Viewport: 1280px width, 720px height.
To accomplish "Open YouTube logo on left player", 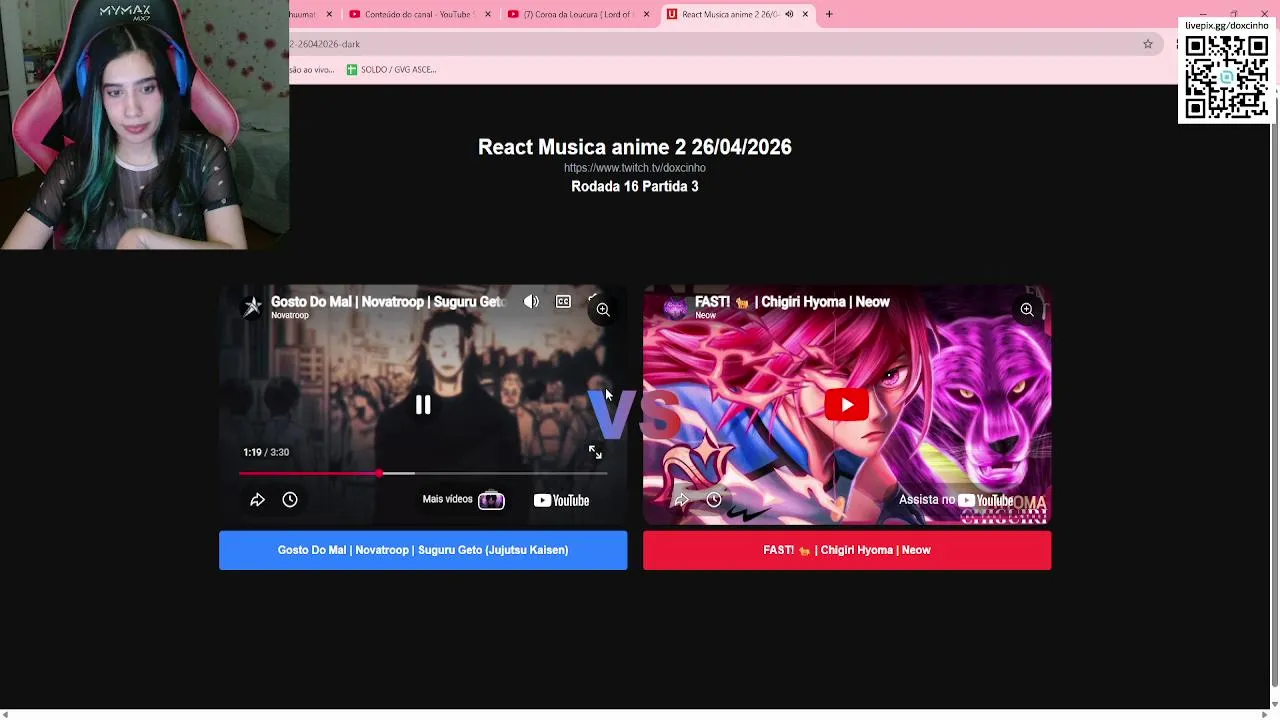I will click(x=561, y=501).
